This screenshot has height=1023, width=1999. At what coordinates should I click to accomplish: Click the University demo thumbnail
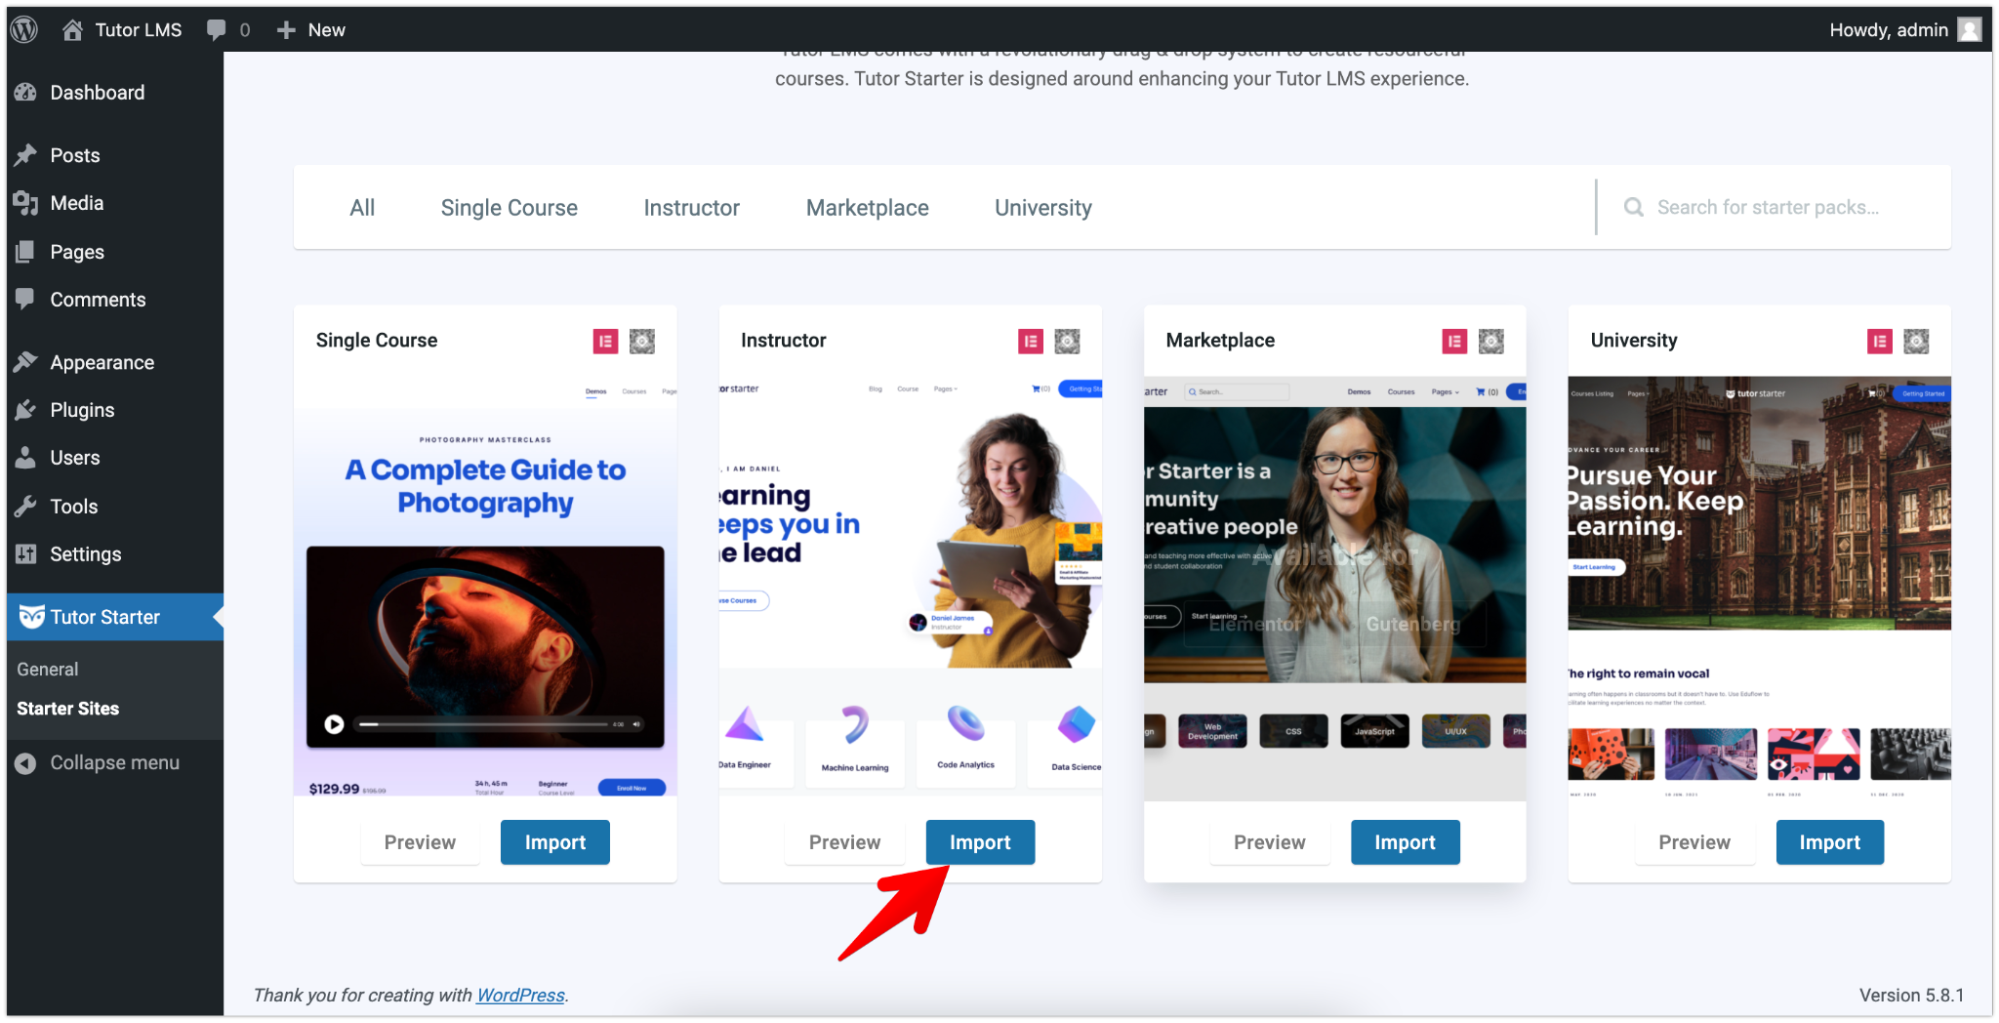coord(1760,587)
